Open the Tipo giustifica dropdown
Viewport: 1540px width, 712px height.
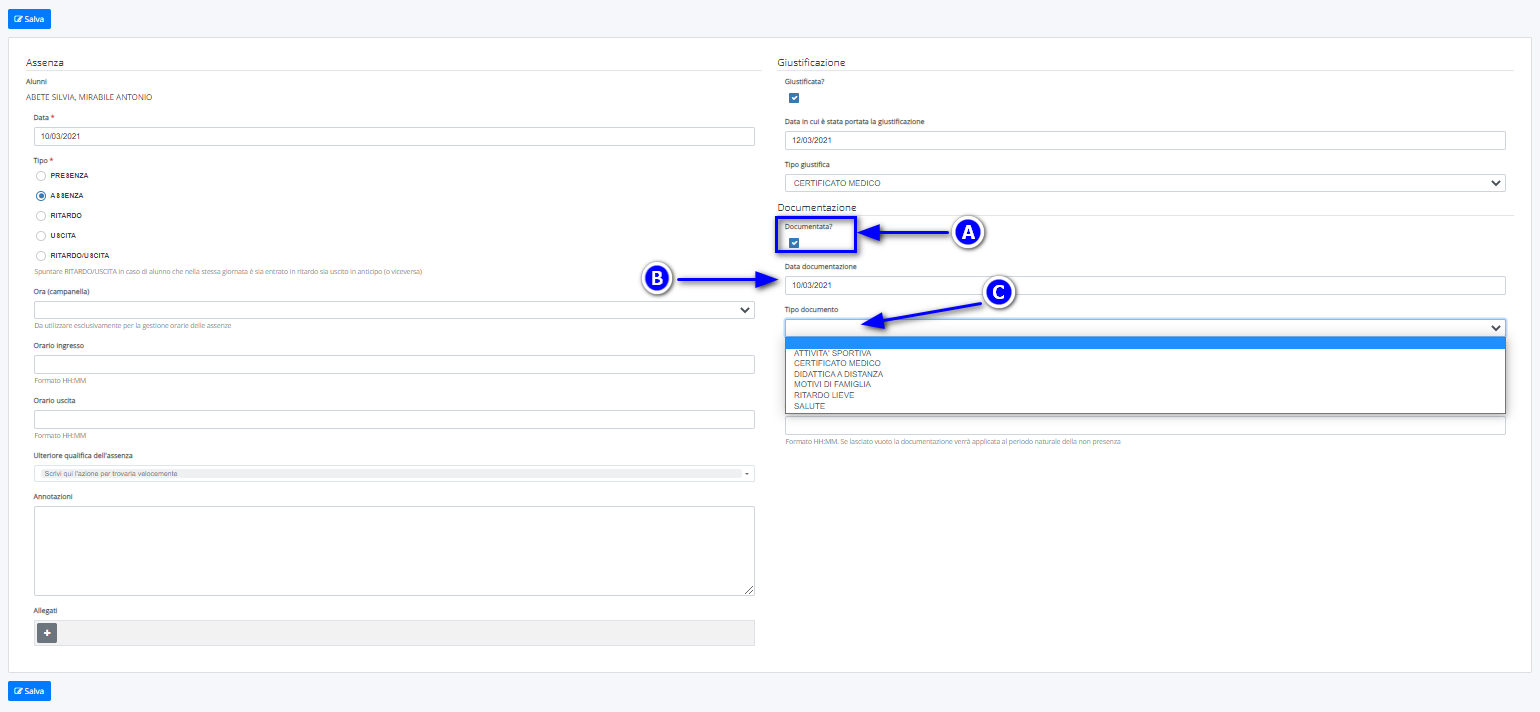[x=1145, y=183]
